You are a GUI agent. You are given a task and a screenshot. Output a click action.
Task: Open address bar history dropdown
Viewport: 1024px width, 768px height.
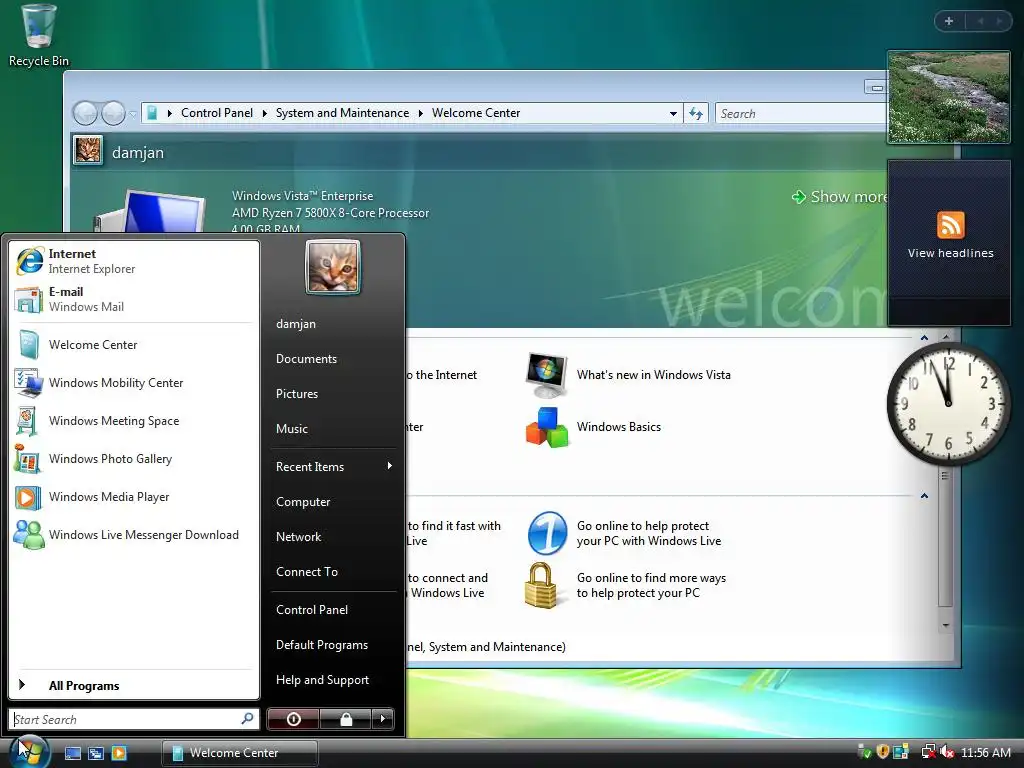coord(673,114)
